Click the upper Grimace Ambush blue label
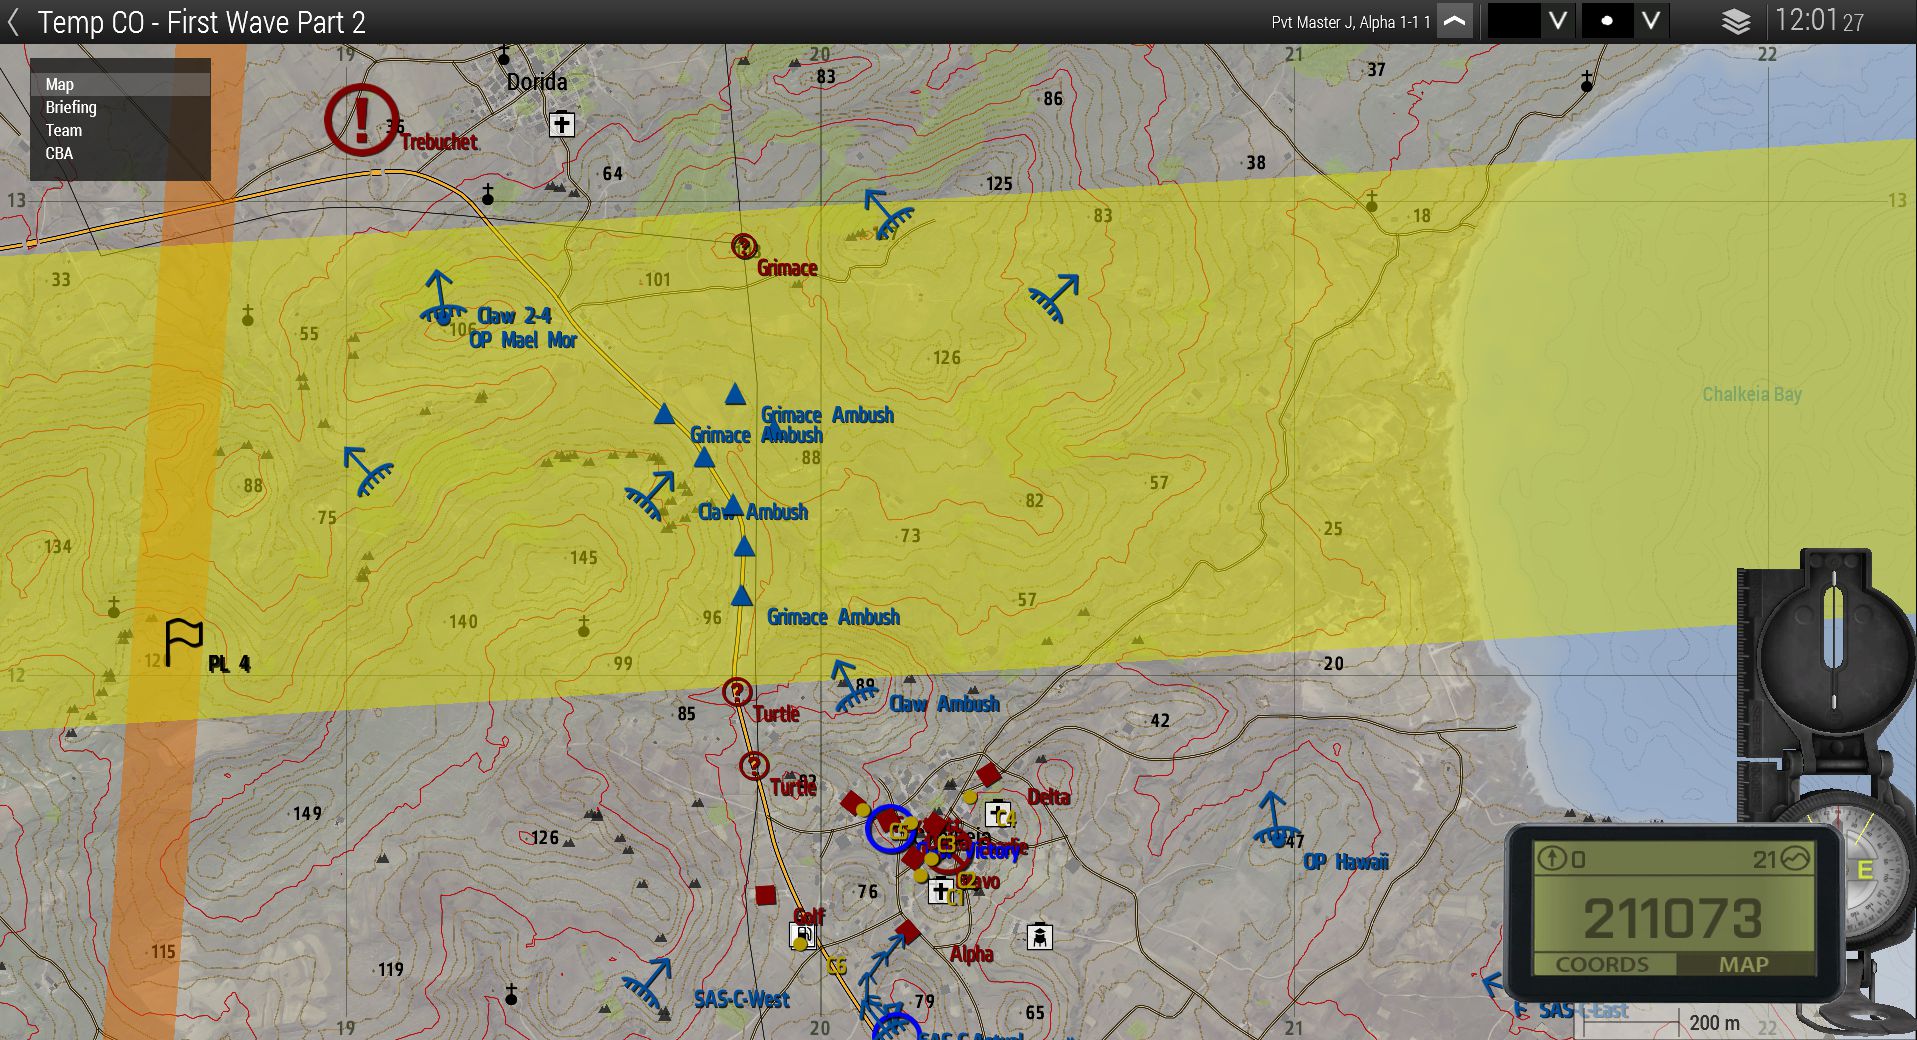This screenshot has height=1040, width=1917. 827,415
